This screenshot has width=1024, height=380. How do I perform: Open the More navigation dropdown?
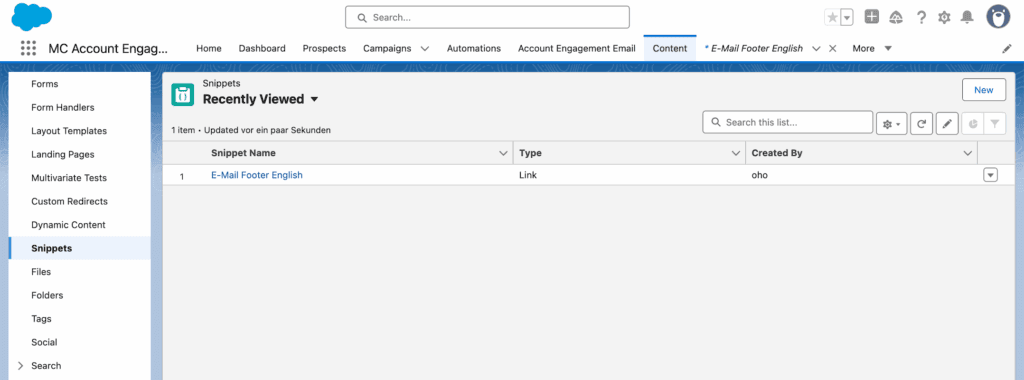tap(872, 48)
